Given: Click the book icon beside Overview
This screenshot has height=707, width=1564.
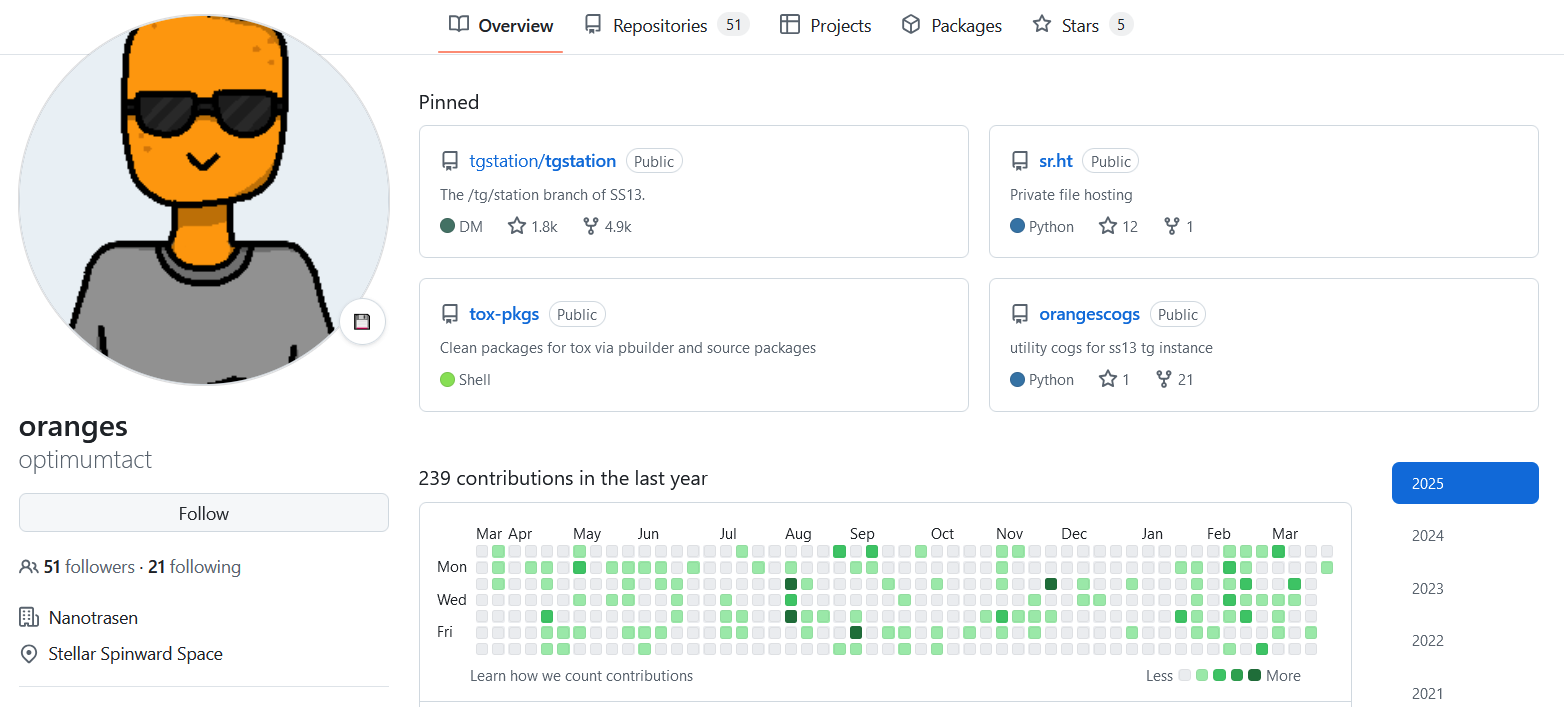Looking at the screenshot, I should coord(459,25).
